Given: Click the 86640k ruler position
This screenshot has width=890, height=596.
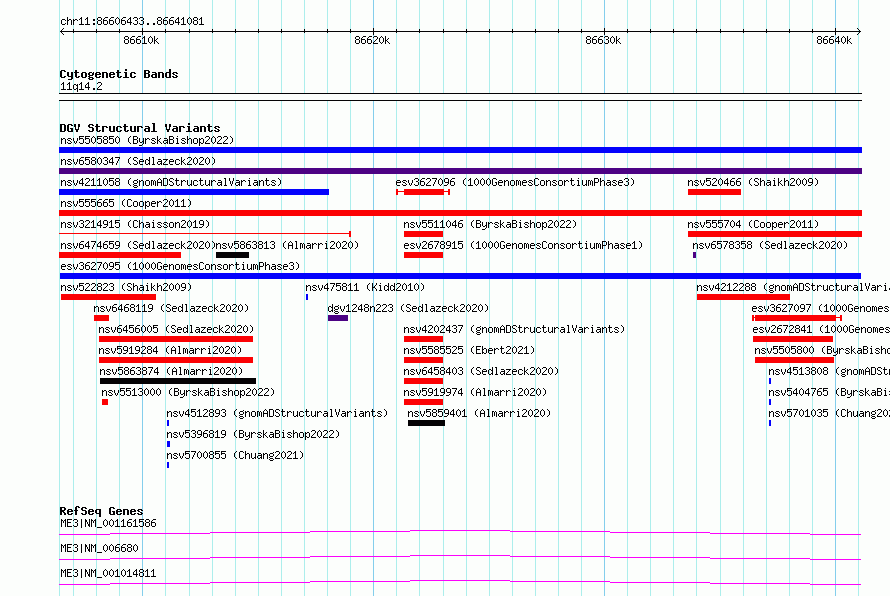Looking at the screenshot, I should (834, 40).
